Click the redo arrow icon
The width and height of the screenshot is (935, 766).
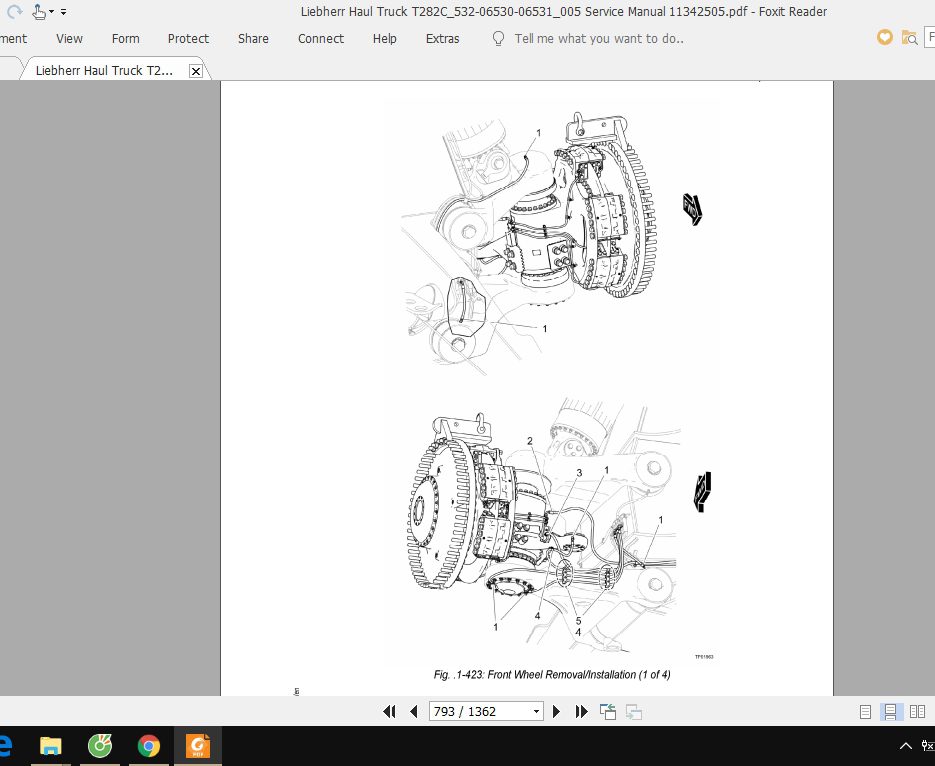[14, 12]
